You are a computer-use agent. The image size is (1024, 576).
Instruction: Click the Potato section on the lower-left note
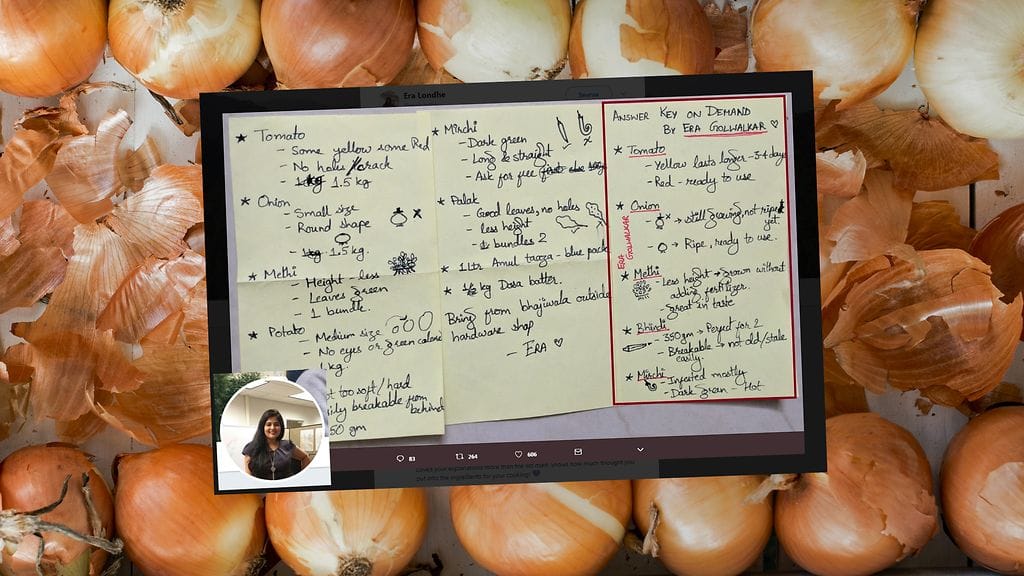click(x=340, y=340)
